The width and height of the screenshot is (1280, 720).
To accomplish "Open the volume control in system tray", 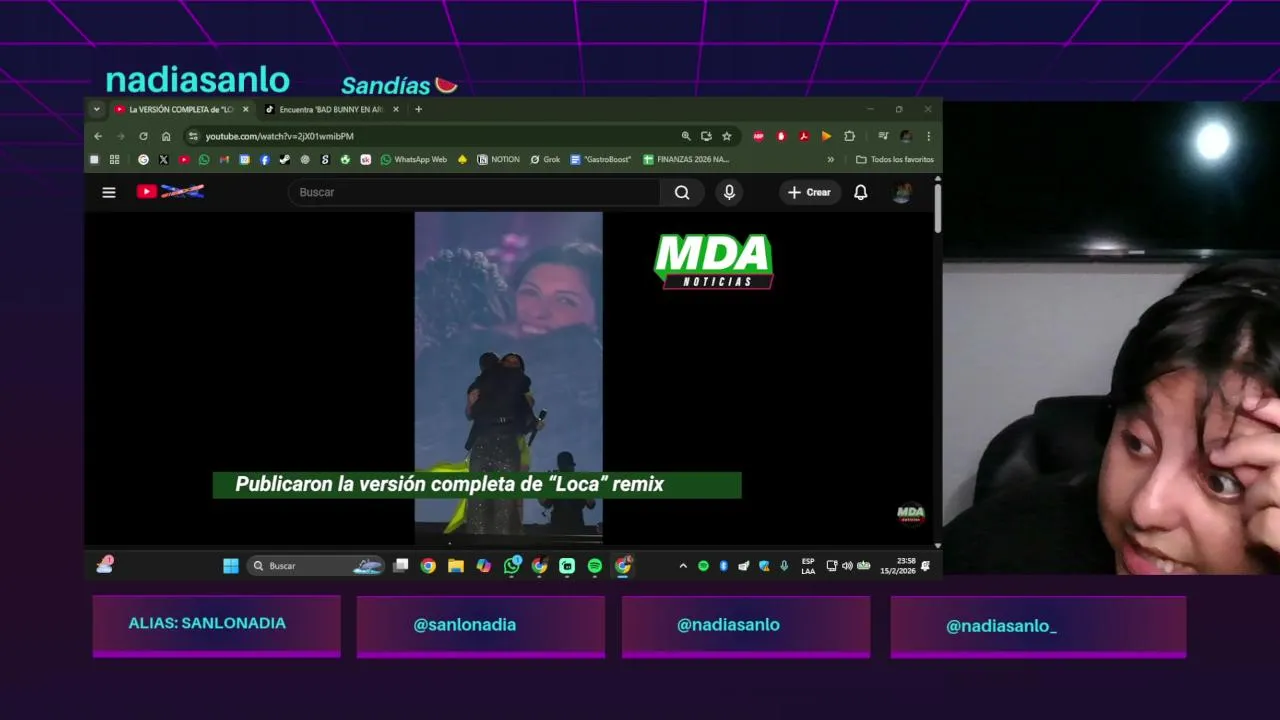I will point(848,566).
